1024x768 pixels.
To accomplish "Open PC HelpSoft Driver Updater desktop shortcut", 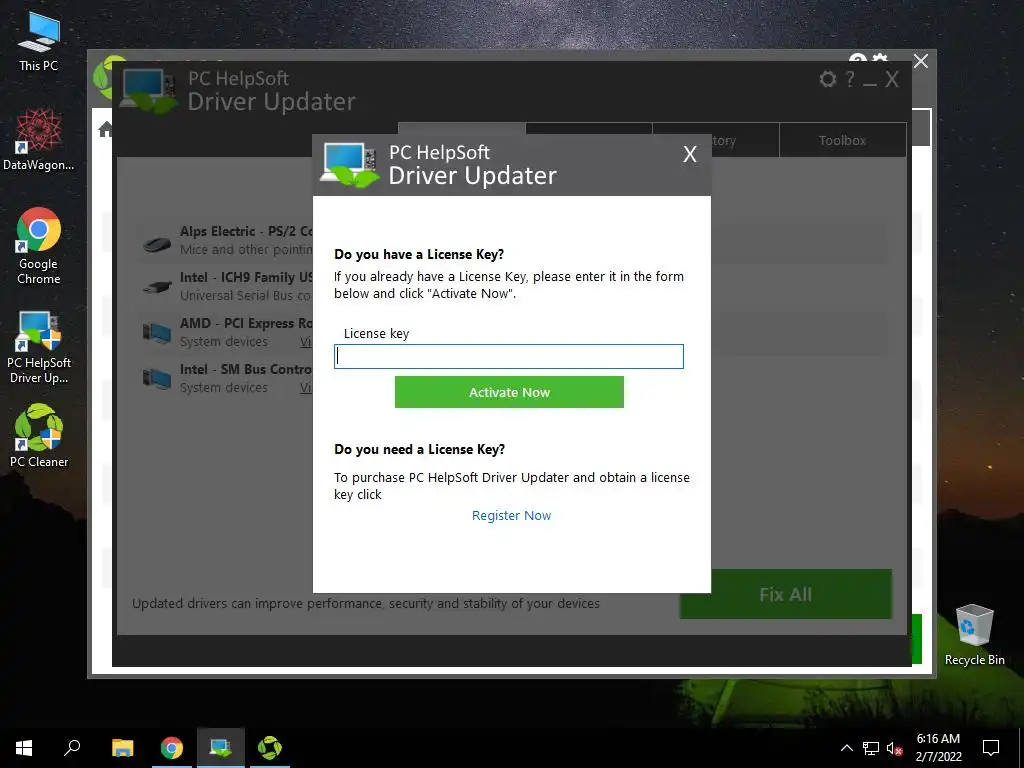I will pos(39,347).
